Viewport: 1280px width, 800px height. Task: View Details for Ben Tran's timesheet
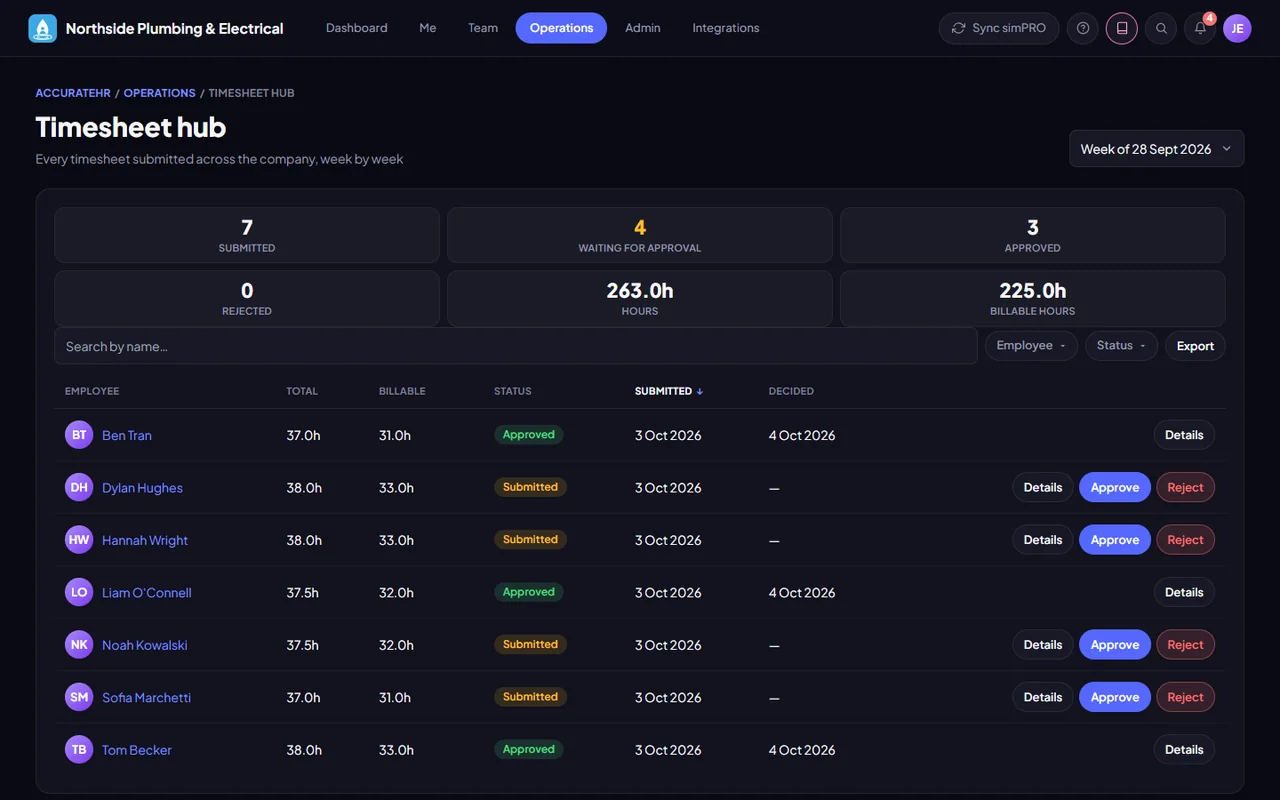click(1184, 435)
